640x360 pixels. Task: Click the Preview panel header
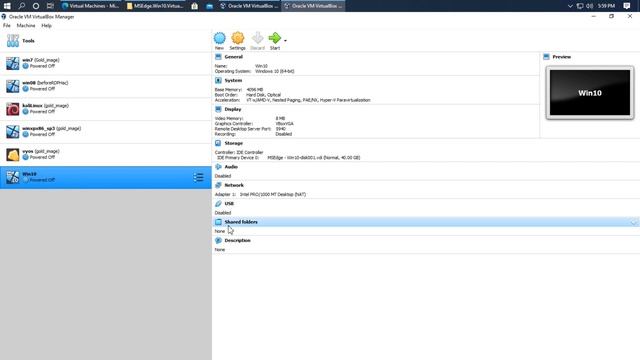(562, 57)
